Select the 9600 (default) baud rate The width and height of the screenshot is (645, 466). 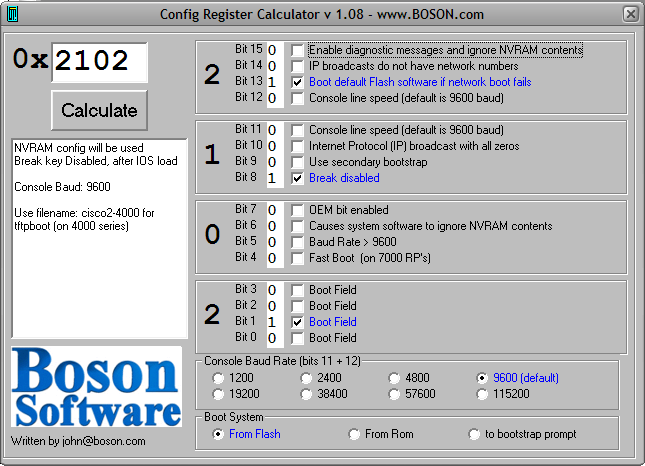(x=482, y=378)
